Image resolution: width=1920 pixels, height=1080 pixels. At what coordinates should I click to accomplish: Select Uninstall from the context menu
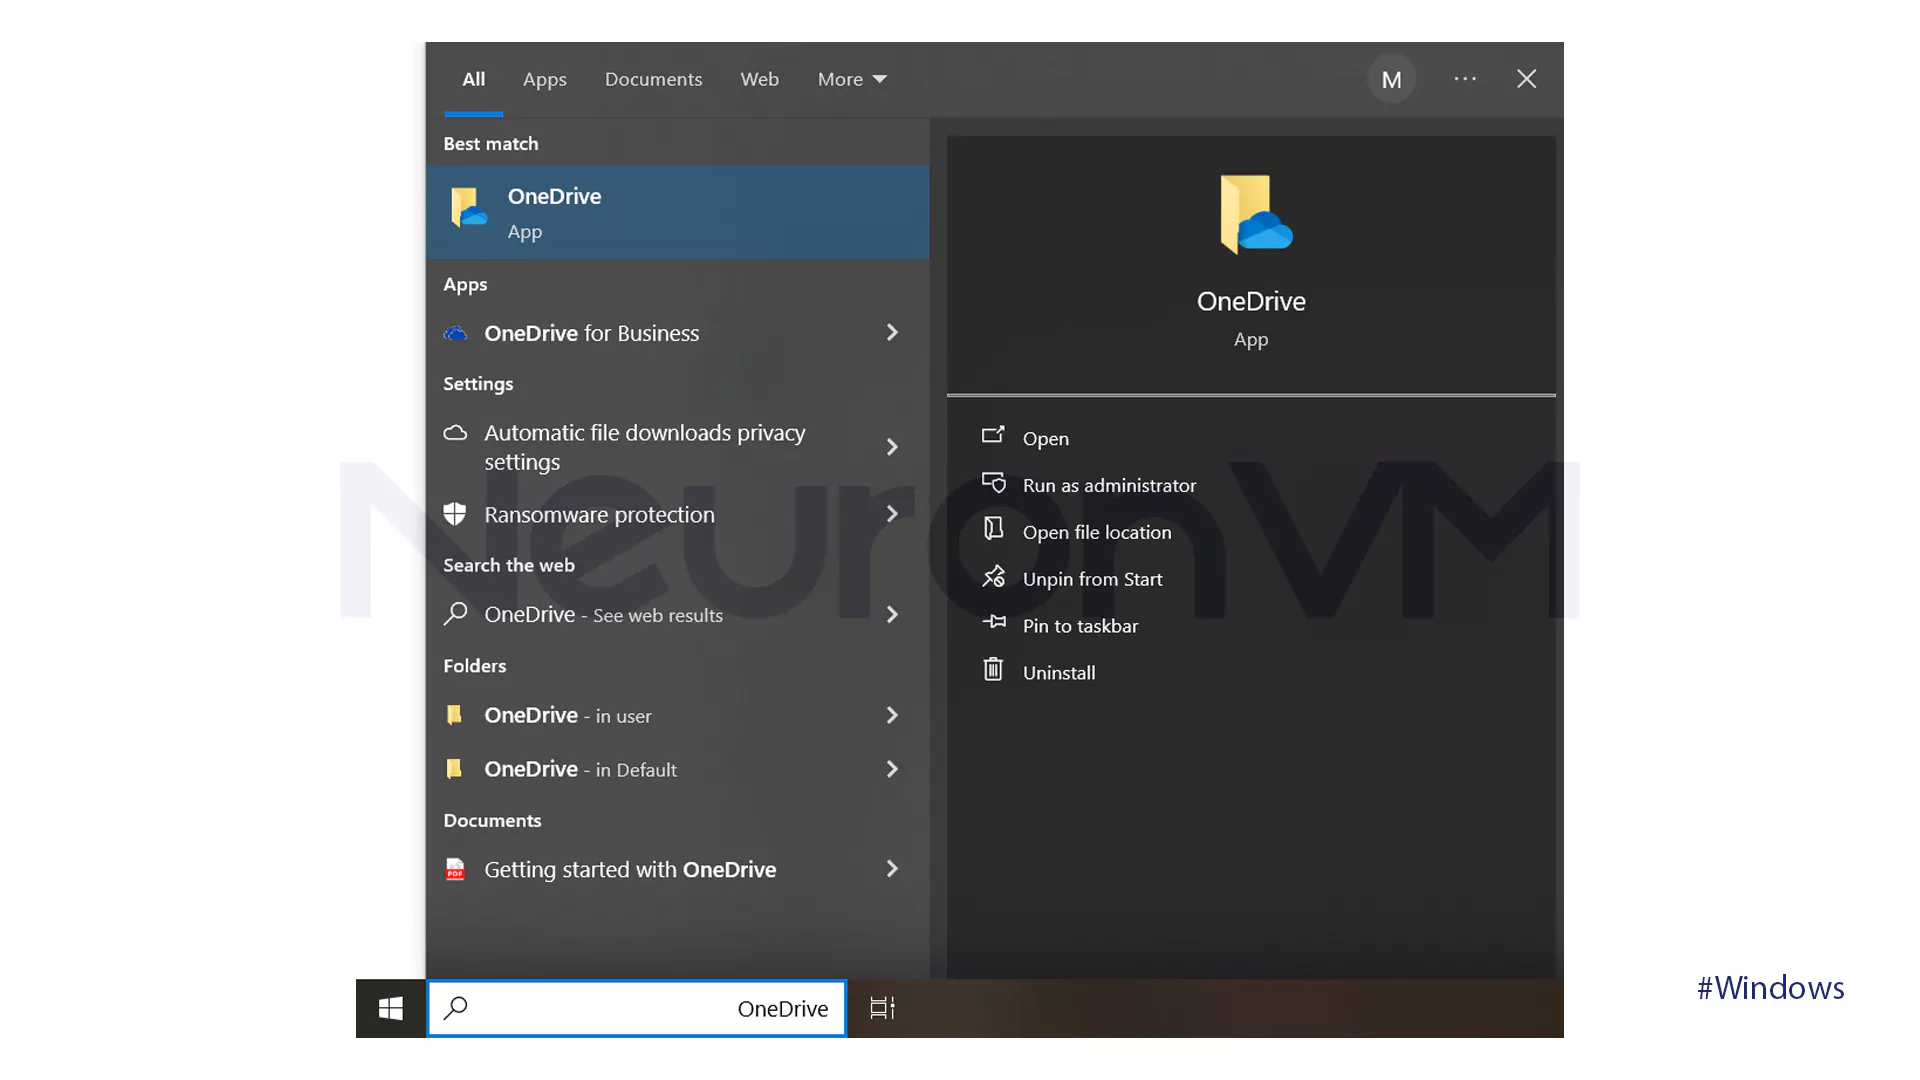1059,671
